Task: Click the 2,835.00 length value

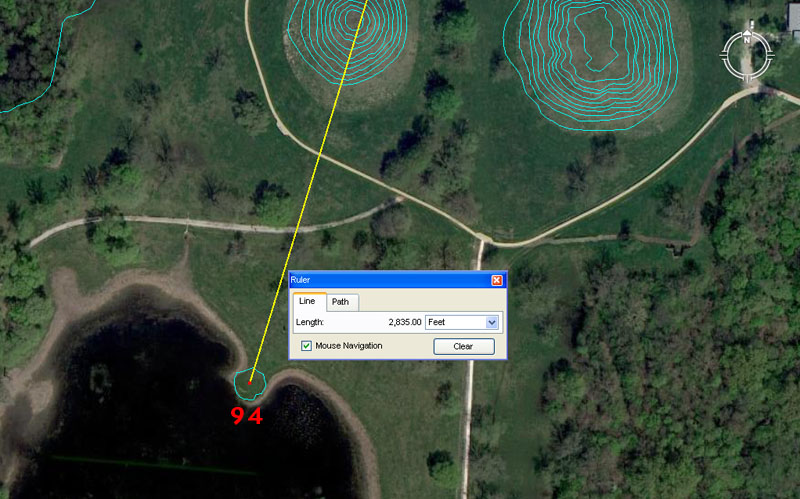Action: coord(404,322)
